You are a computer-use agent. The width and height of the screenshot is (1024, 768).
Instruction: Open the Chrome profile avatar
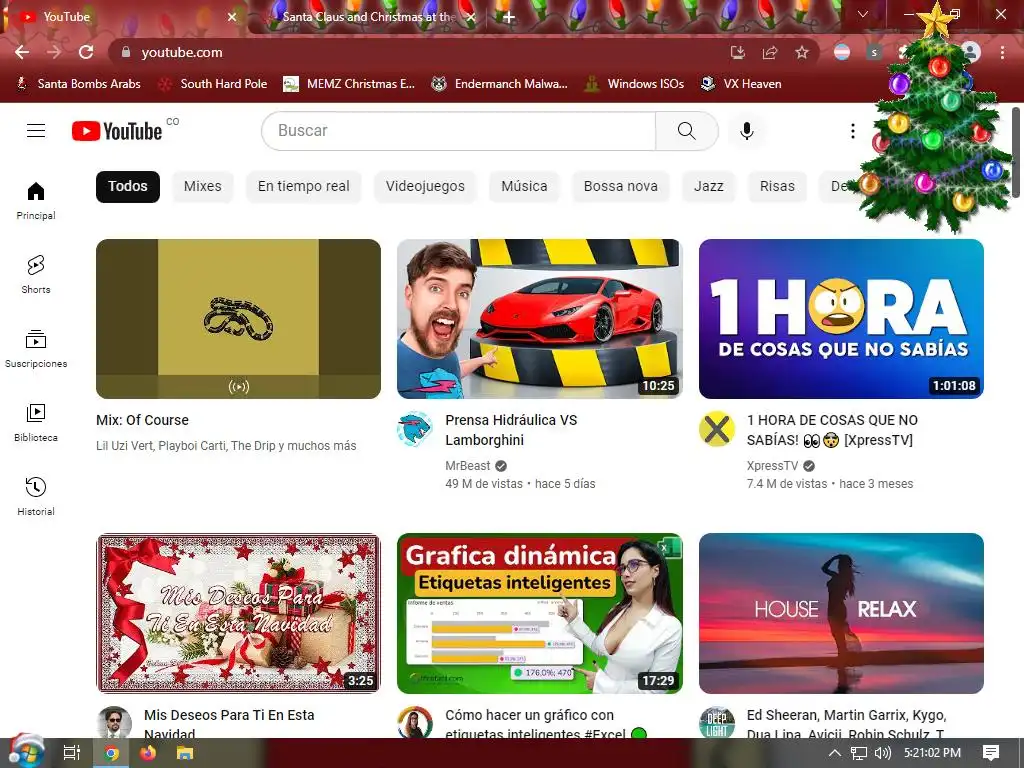coord(971,52)
